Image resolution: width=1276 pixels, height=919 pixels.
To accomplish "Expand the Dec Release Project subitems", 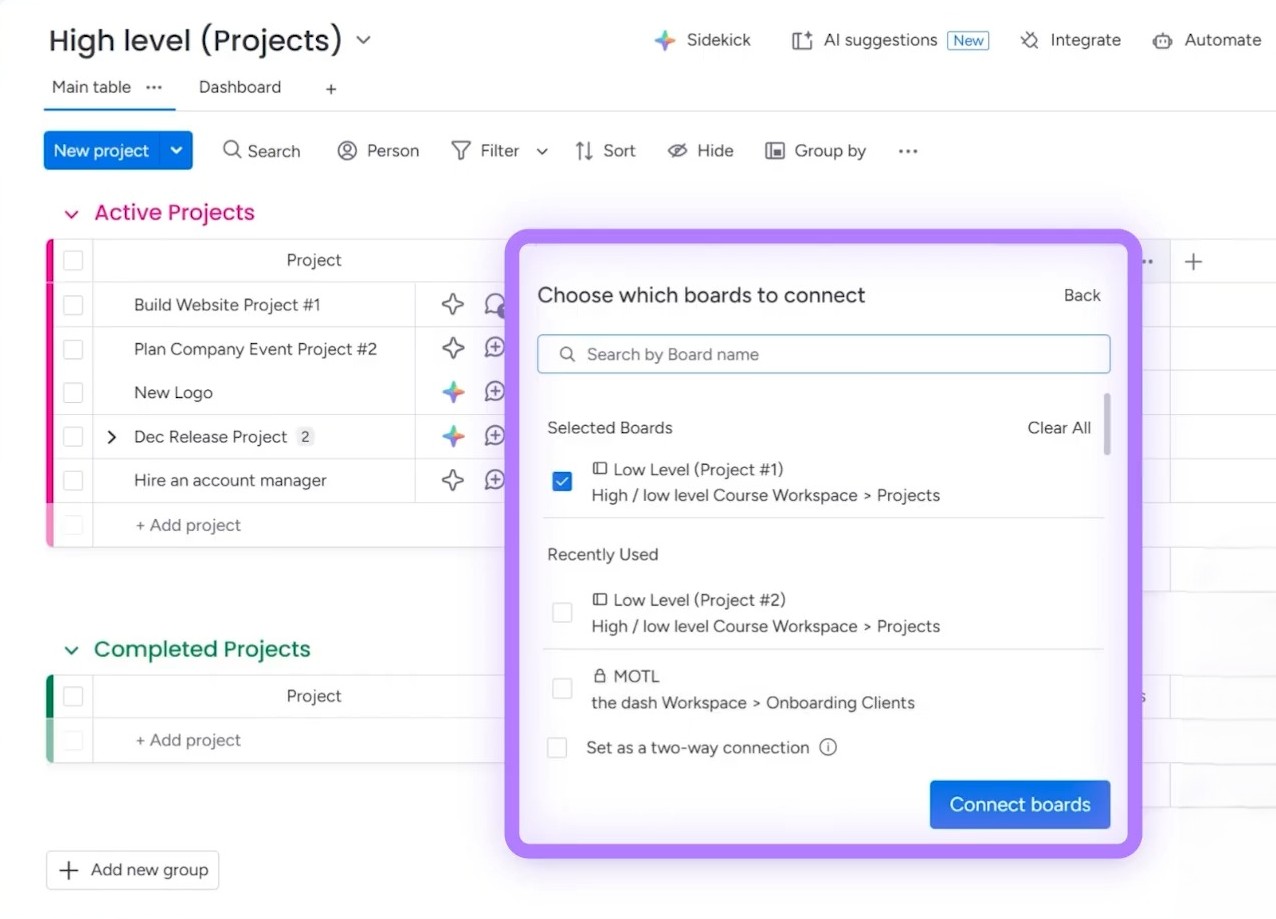I will coord(111,436).
